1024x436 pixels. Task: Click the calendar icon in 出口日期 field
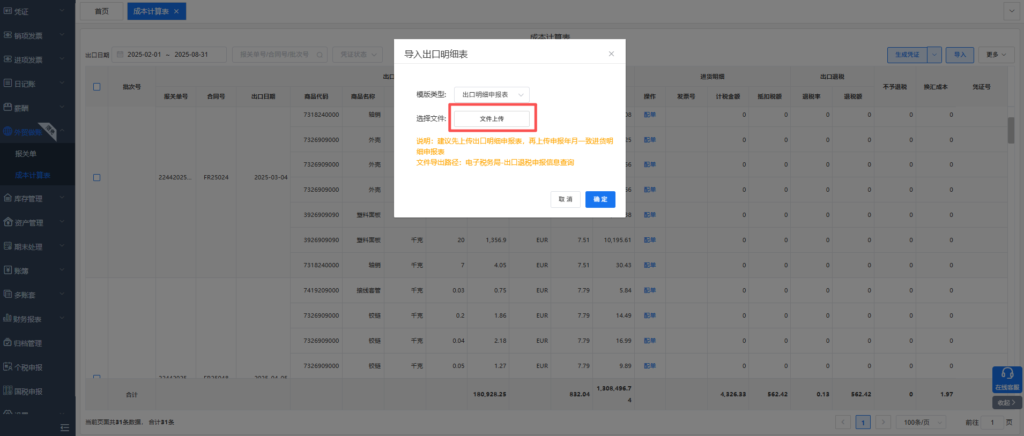pyautogui.click(x=121, y=54)
